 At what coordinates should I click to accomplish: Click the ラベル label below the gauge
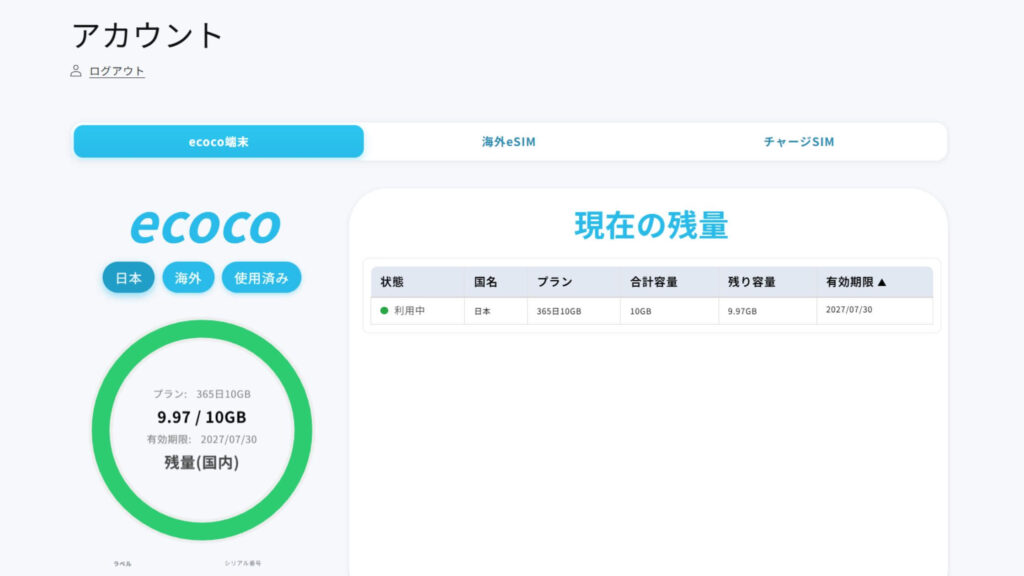tap(122, 564)
